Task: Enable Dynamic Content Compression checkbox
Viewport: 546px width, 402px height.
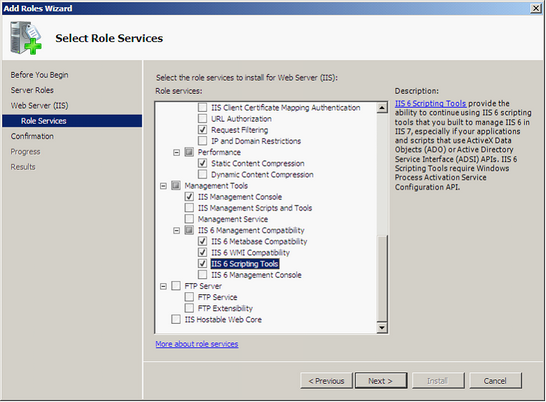Action: click(x=202, y=174)
